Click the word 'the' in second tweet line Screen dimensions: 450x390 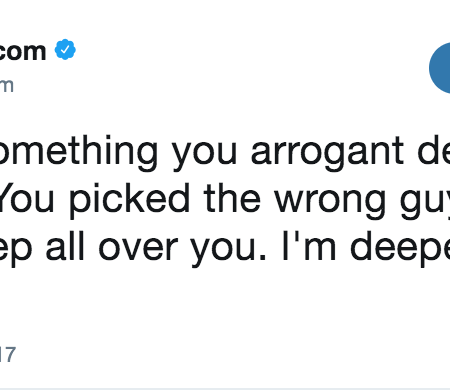[x=232, y=199]
